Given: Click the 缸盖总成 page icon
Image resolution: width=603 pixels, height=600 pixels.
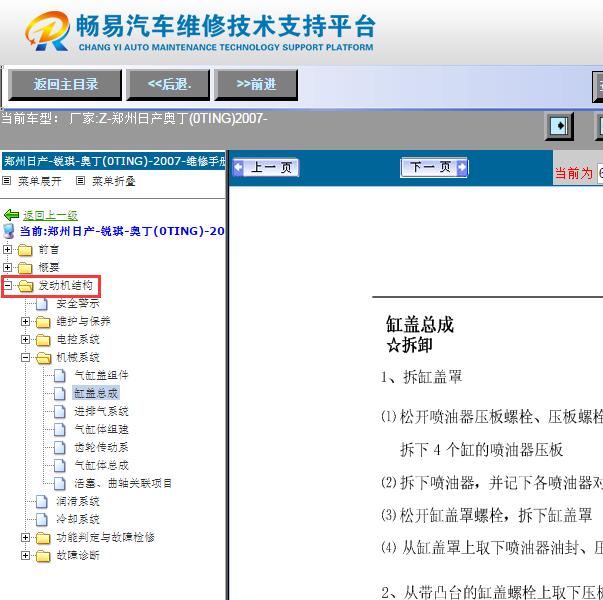Looking at the screenshot, I should click(60, 393).
